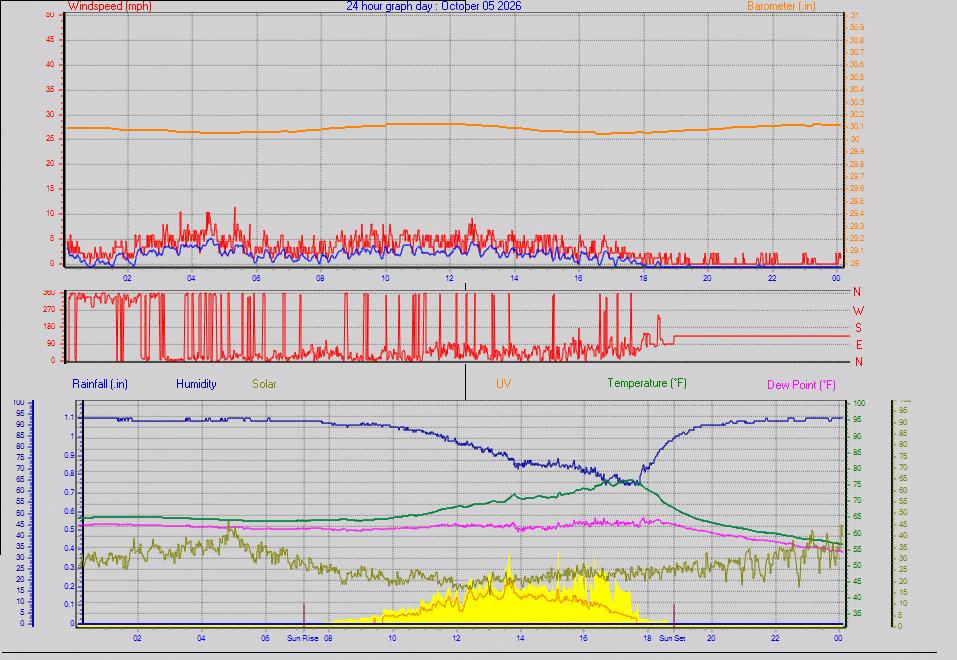Select the Humidity legend label
The image size is (957, 660).
tap(196, 384)
